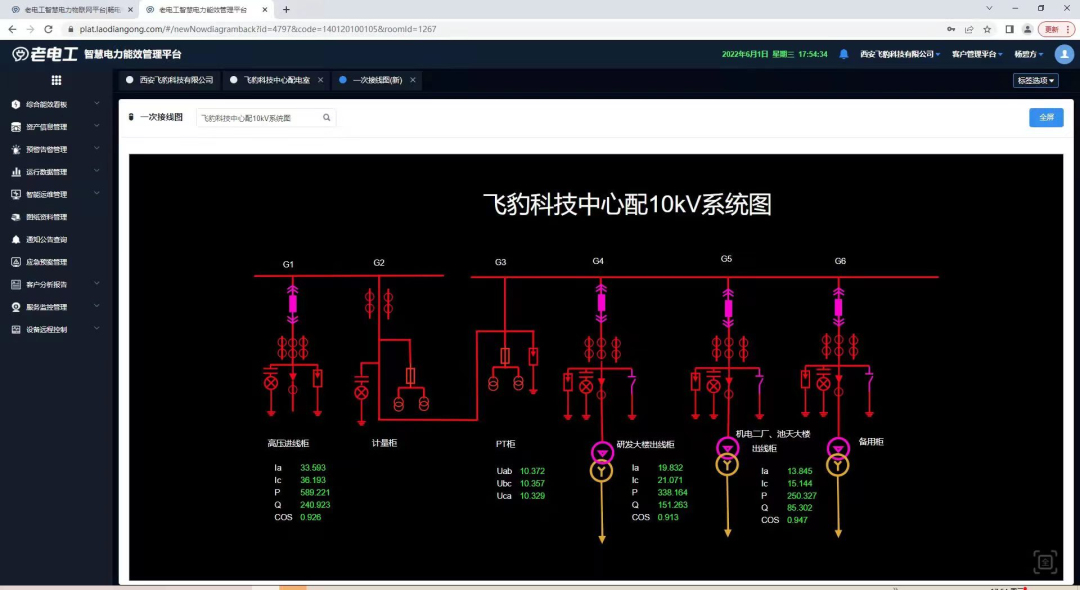Screen dimensions: 1080x590
Task: Click the 通知公告查询 bell icon in sidebar
Action: pyautogui.click(x=16, y=240)
